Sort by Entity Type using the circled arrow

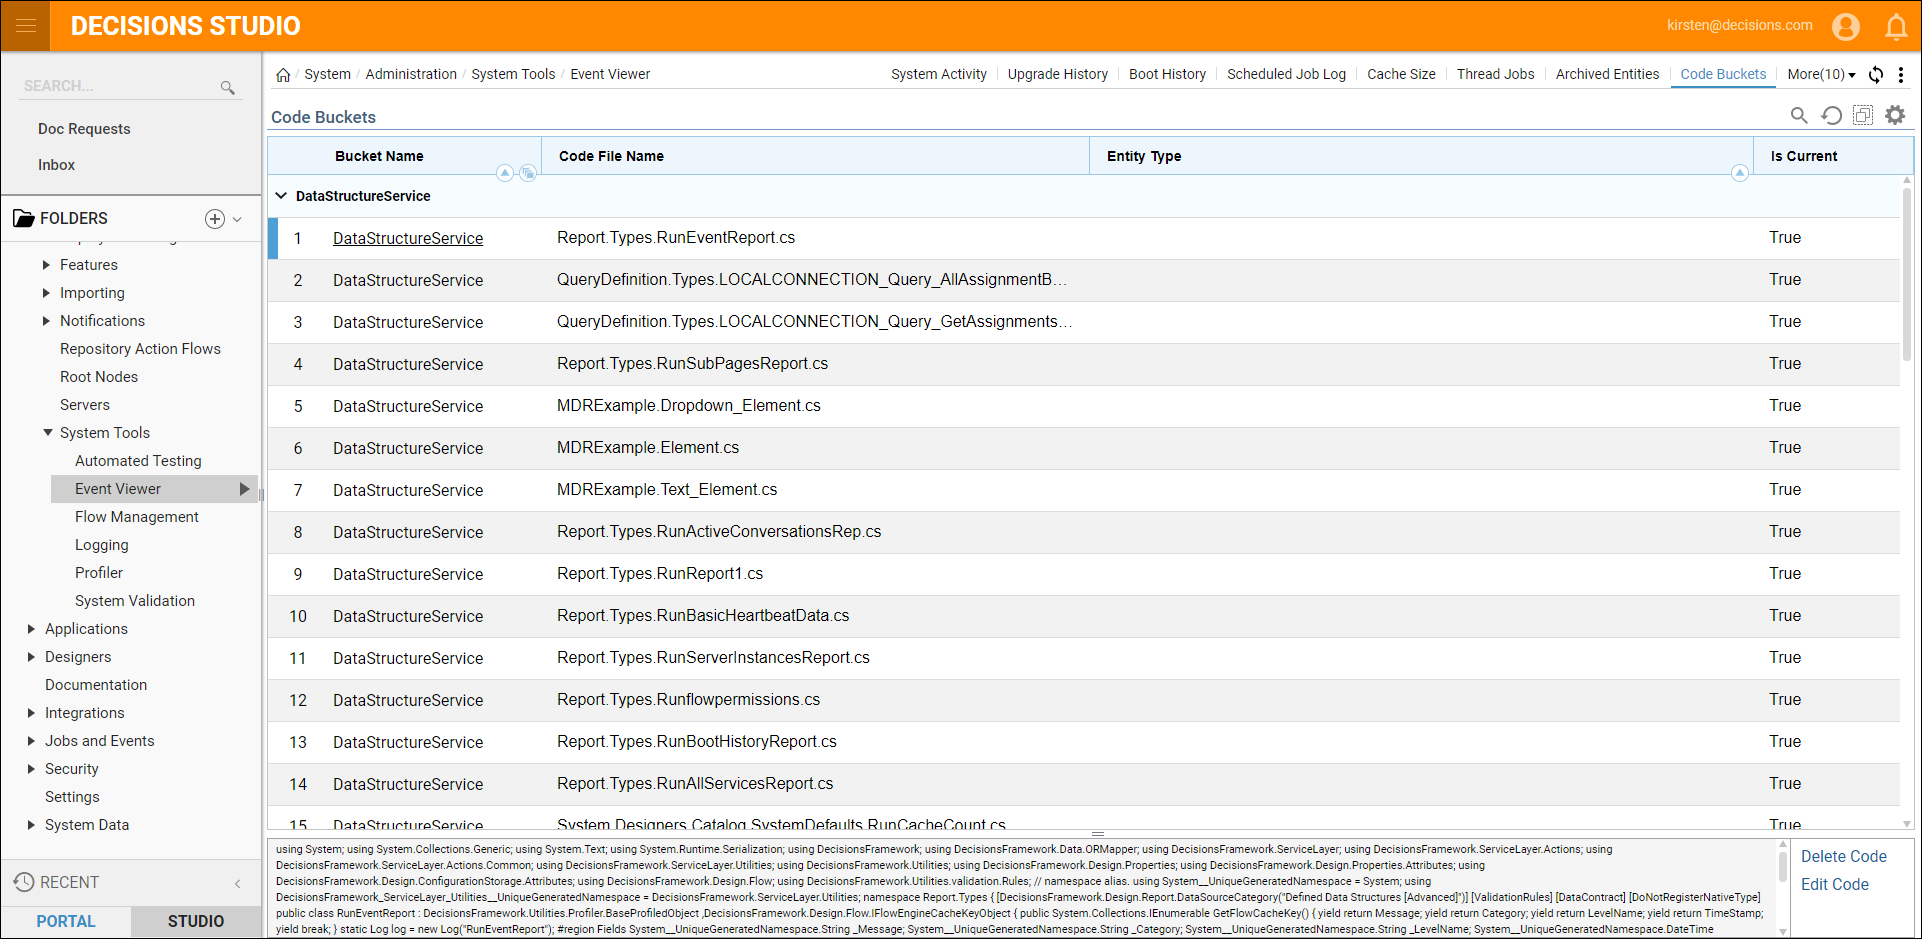[1740, 173]
